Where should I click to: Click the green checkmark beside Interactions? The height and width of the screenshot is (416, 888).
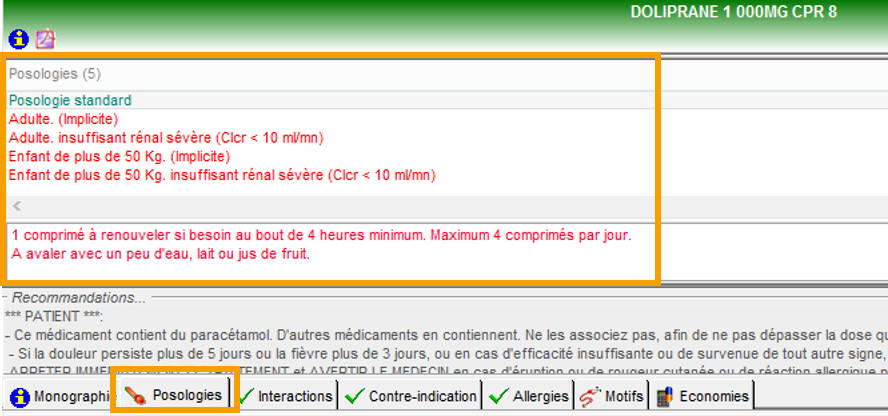(246, 397)
